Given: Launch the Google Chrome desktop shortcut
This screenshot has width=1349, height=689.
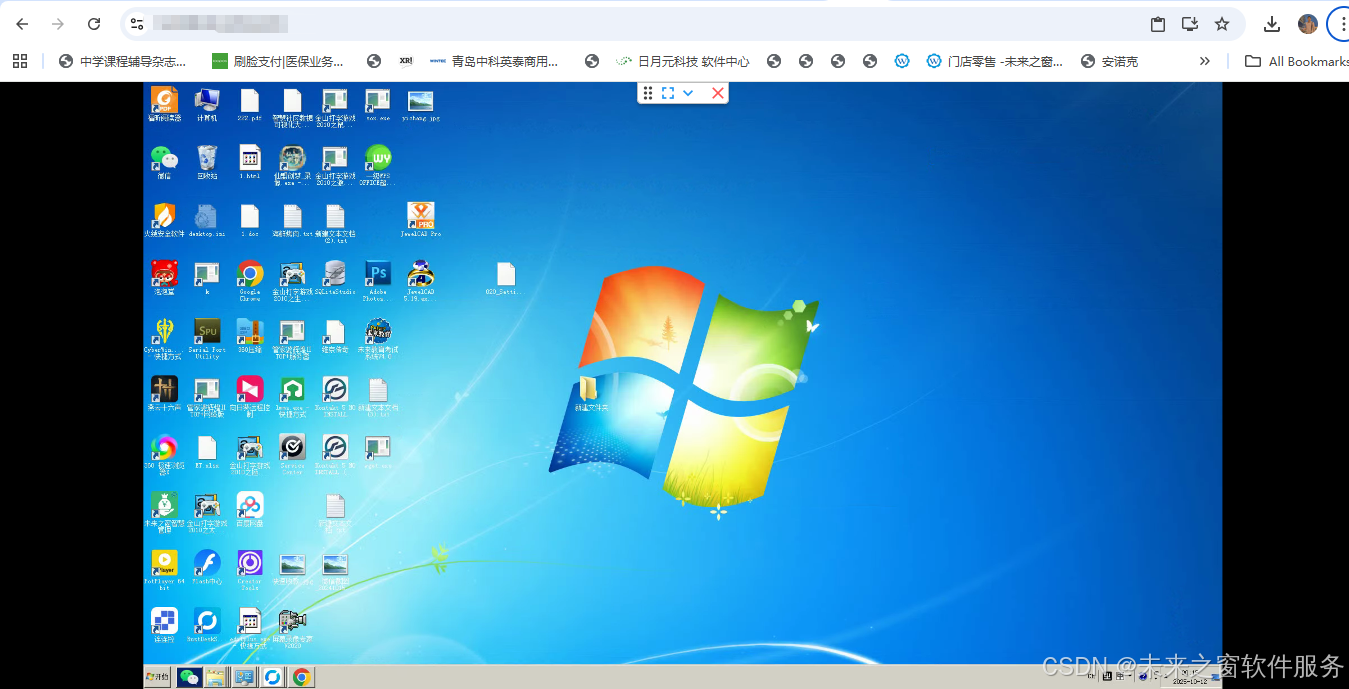Looking at the screenshot, I should click(250, 281).
